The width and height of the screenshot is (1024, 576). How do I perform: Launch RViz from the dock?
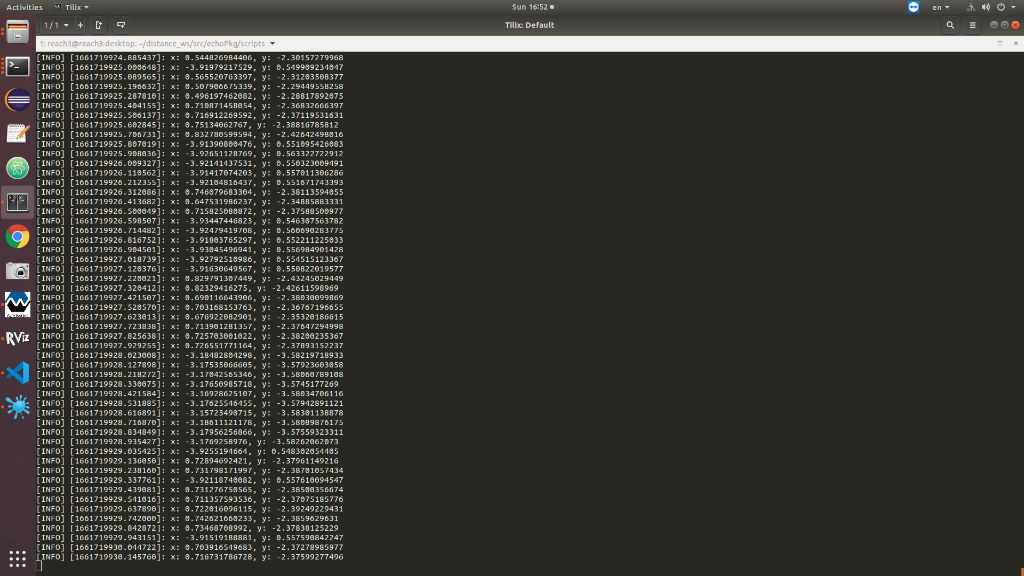[18, 338]
